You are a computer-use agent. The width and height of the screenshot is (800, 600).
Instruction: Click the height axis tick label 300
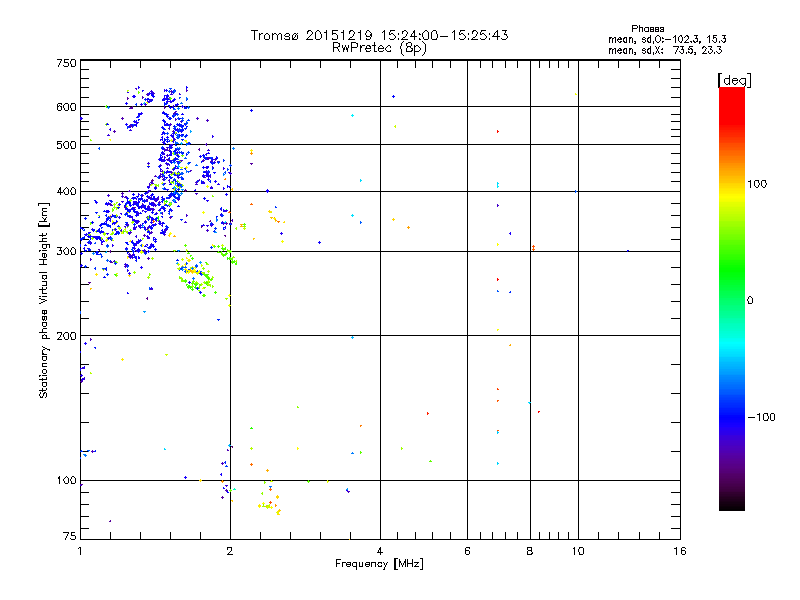pyautogui.click(x=66, y=252)
